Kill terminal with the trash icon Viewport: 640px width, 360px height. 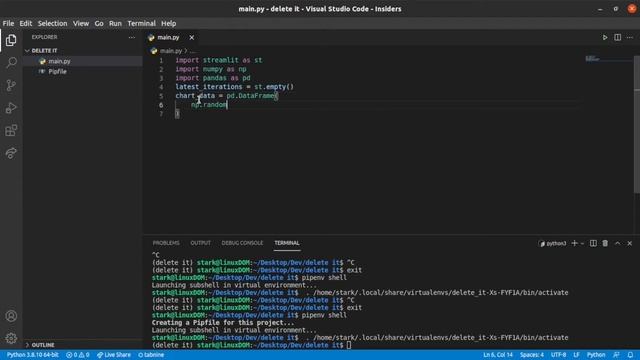(605, 243)
